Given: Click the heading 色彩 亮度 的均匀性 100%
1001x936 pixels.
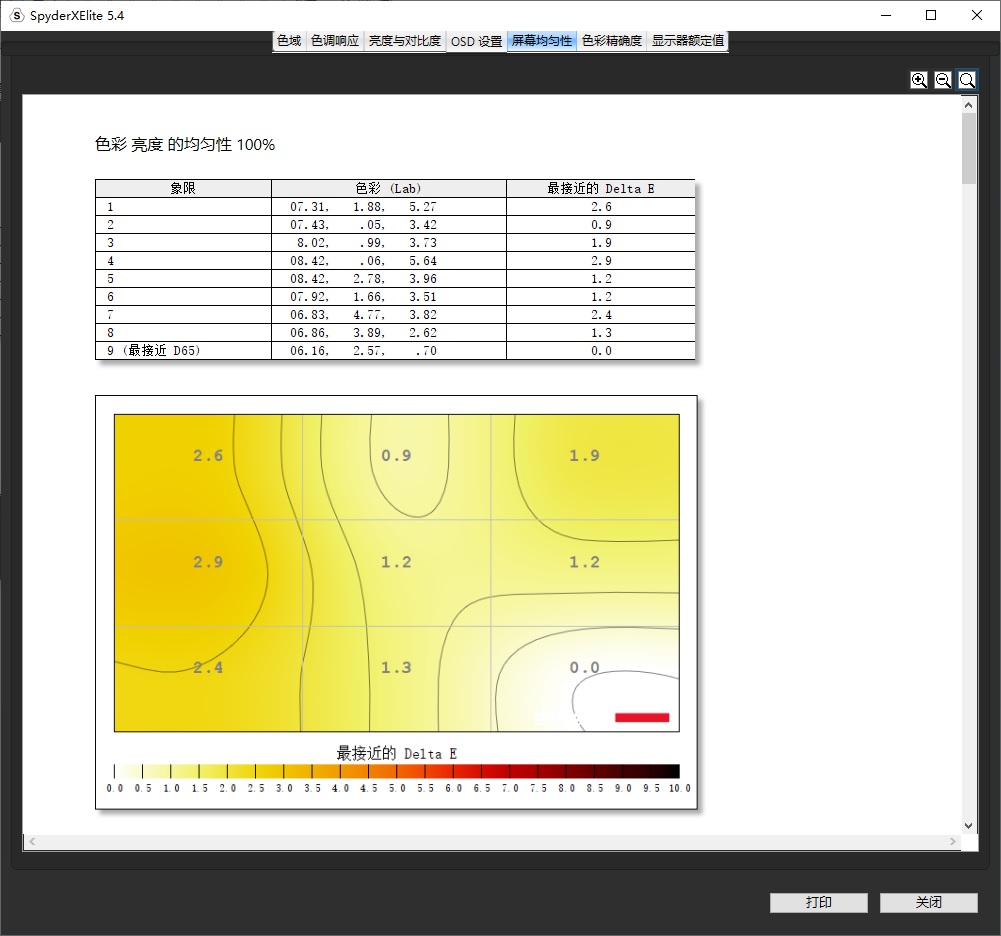Looking at the screenshot, I should [x=185, y=144].
